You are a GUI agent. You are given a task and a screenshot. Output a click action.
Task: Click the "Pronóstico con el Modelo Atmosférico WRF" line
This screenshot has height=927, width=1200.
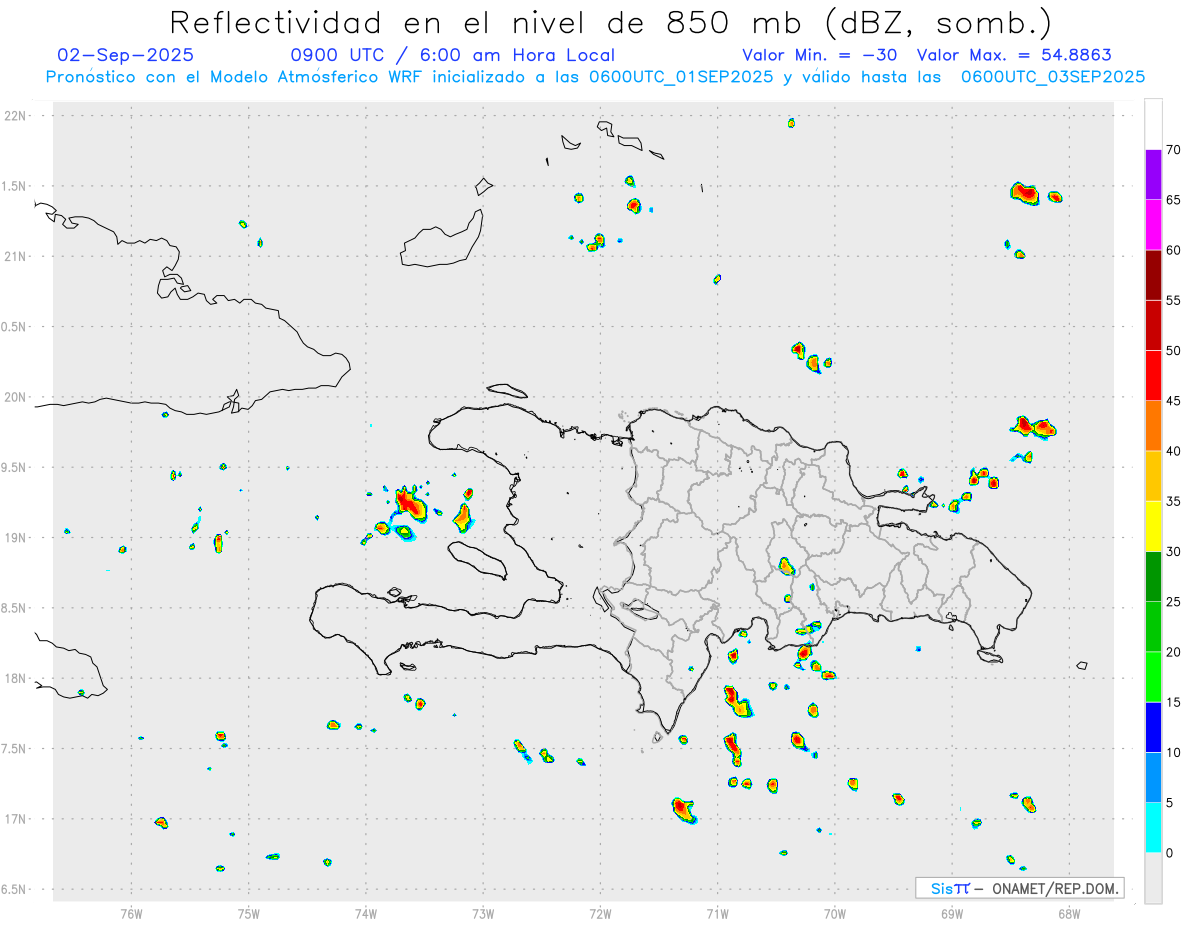pos(595,77)
